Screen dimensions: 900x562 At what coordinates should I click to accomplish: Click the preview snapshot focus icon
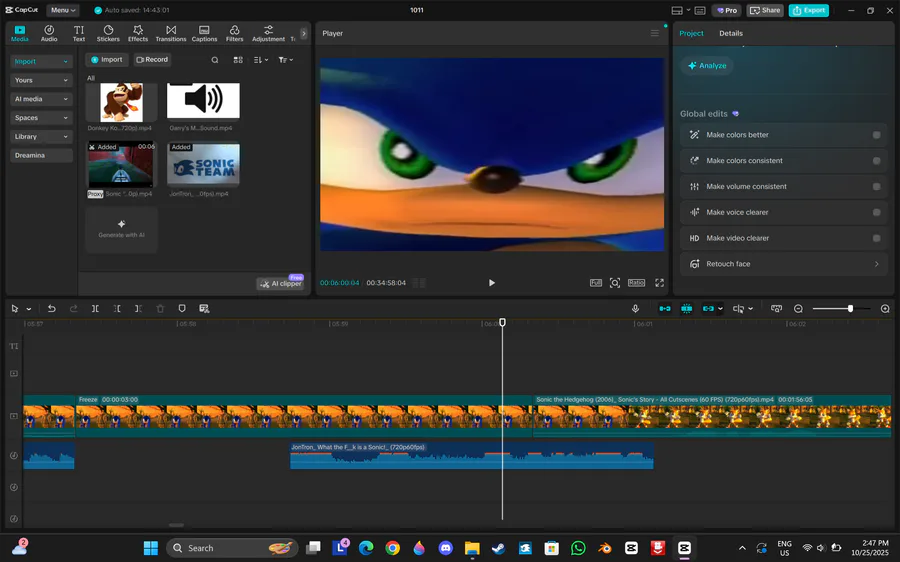[615, 282]
